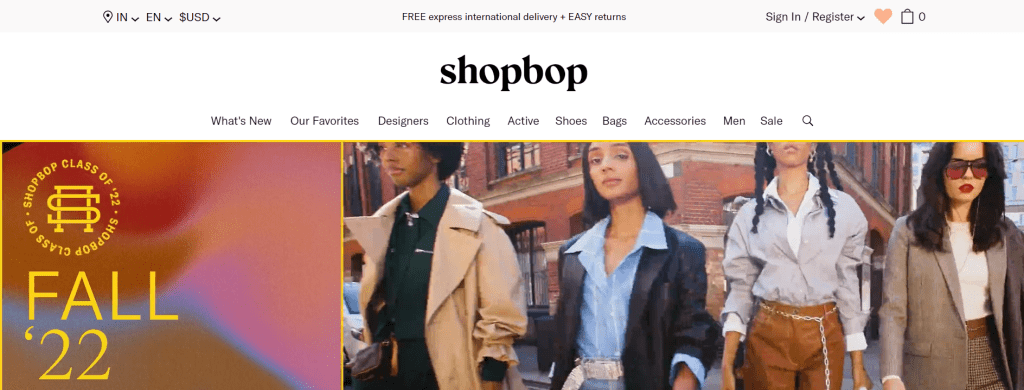Click the Fall '22 promo banner
The width and height of the screenshot is (1024, 390).
(x=171, y=265)
